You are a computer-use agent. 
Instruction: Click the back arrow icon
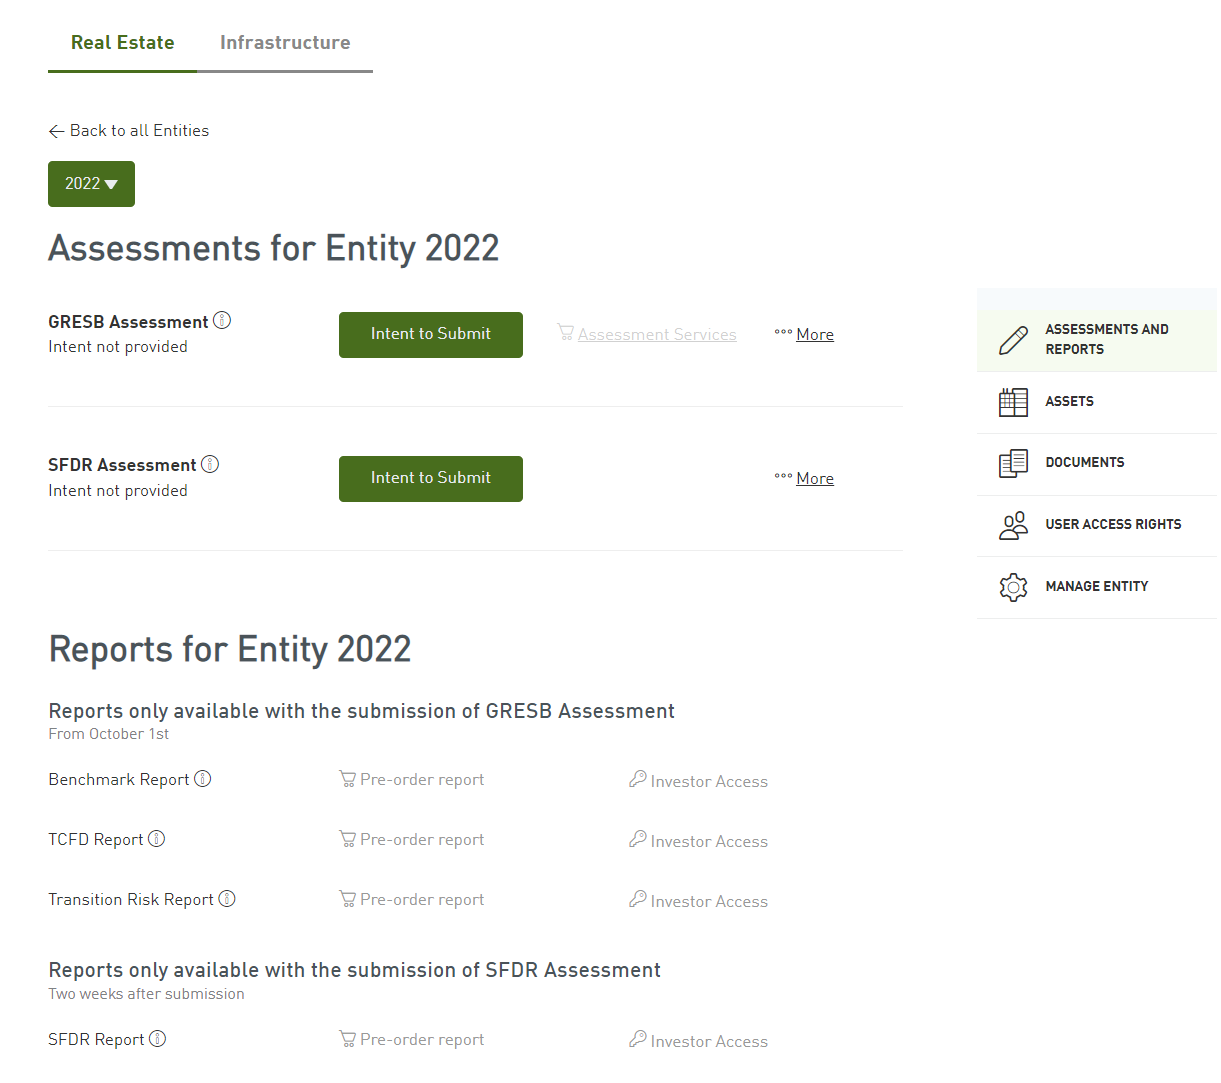tap(56, 131)
